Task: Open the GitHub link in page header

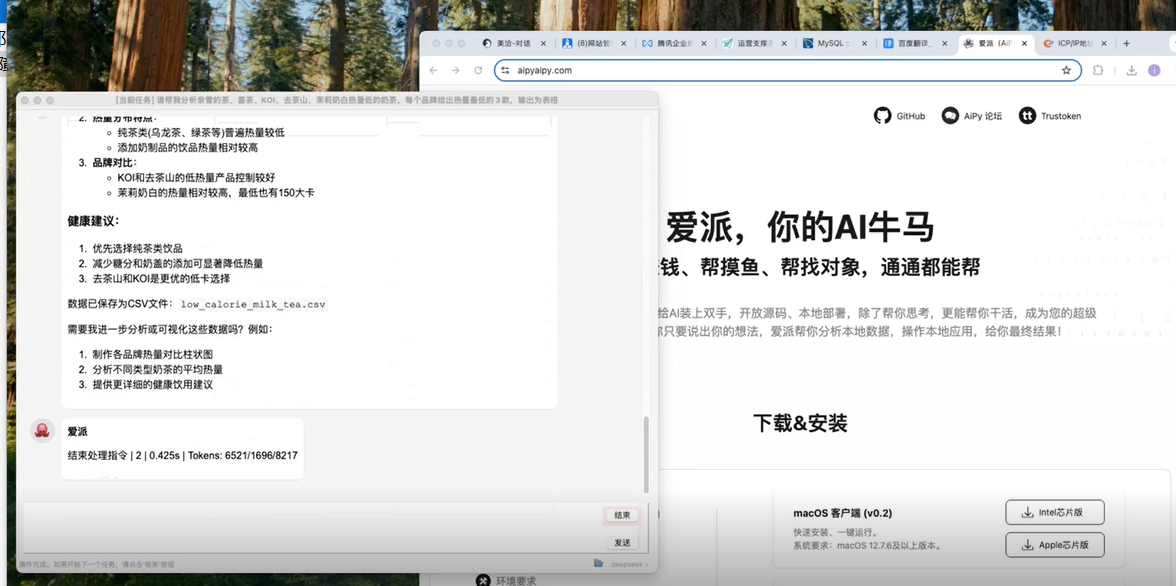Action: pos(900,116)
